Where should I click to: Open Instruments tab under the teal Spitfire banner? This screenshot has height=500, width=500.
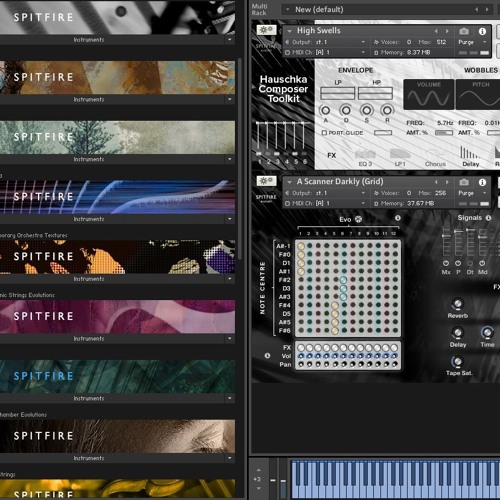coord(89,398)
